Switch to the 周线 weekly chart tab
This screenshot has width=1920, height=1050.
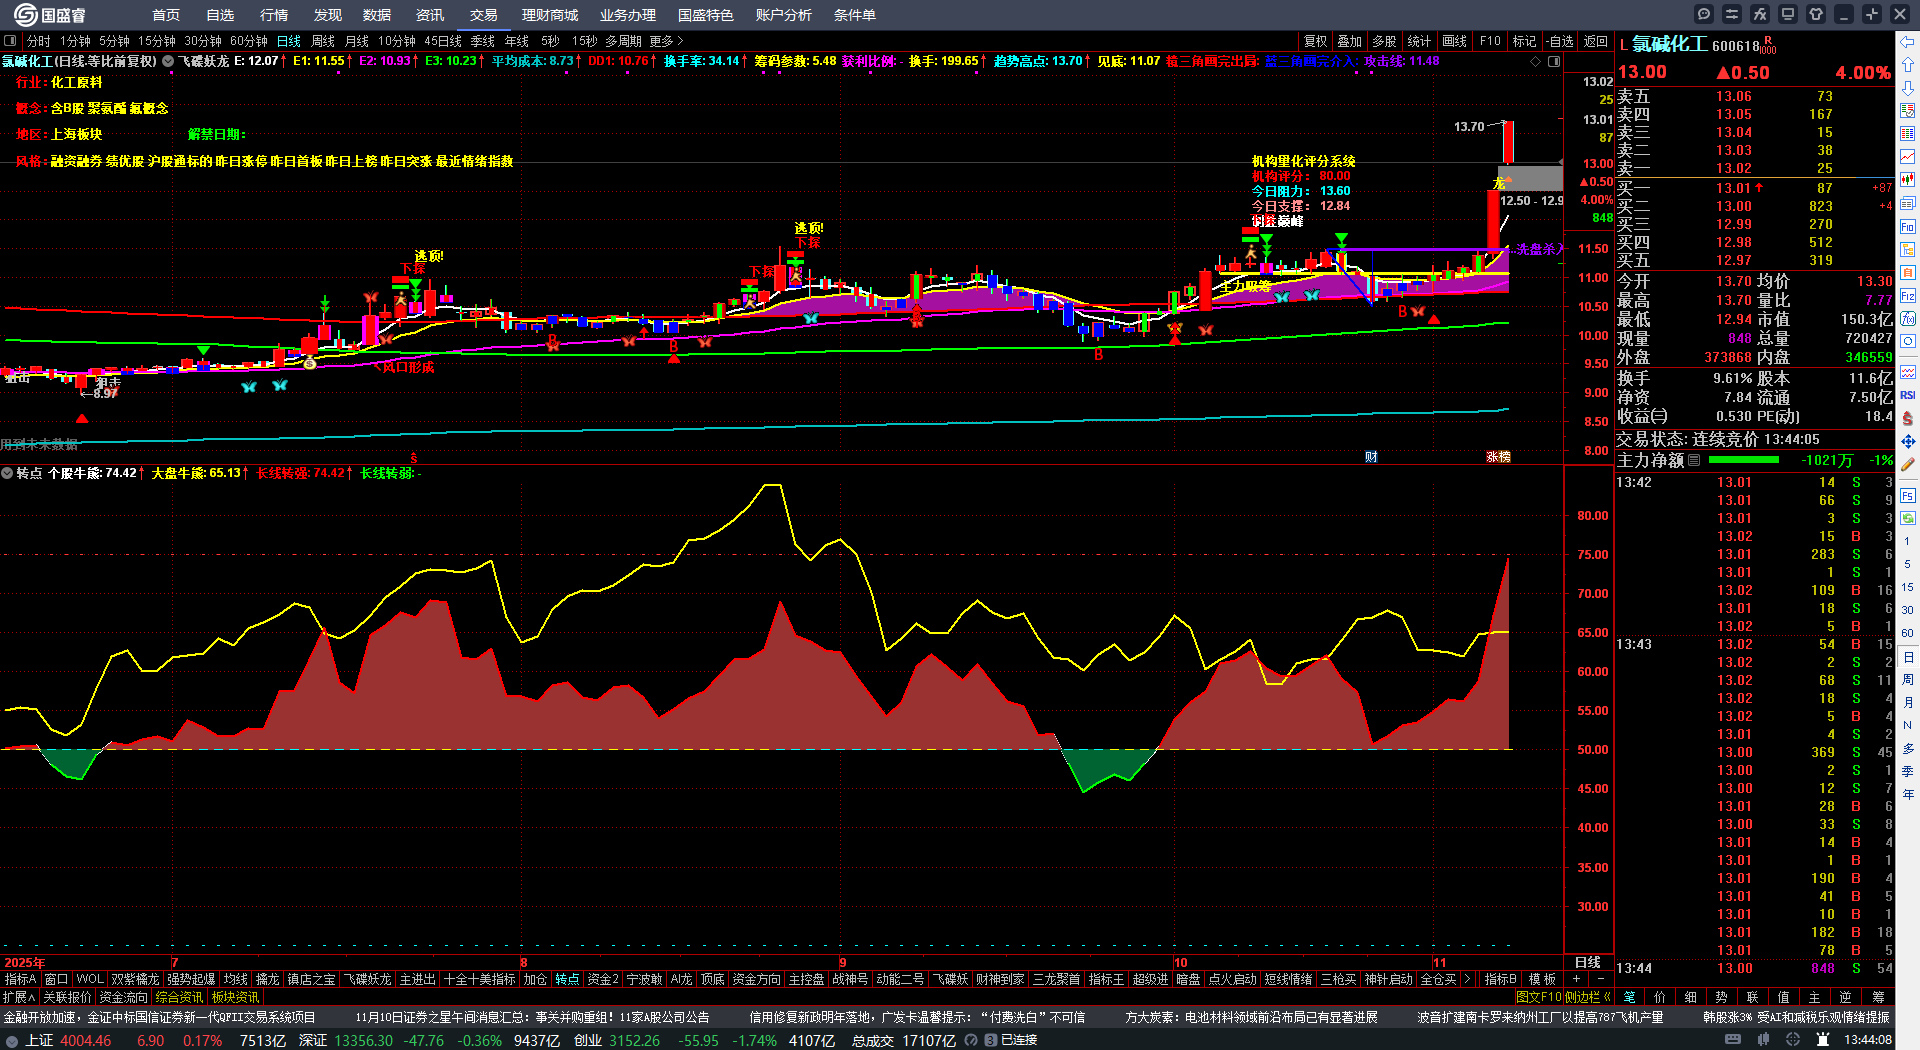tap(323, 41)
